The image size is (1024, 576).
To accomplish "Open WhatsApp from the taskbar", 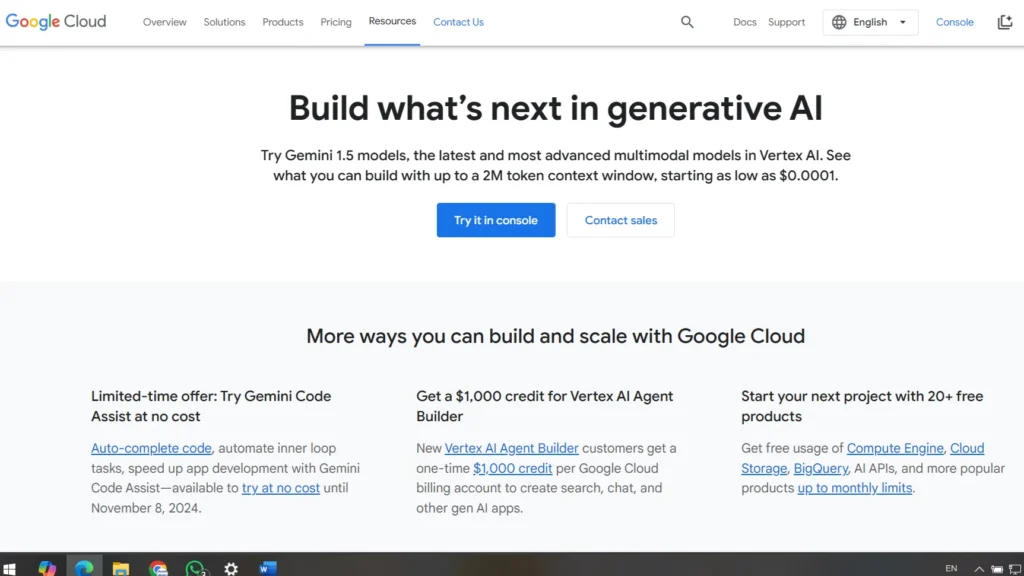I will pyautogui.click(x=195, y=569).
